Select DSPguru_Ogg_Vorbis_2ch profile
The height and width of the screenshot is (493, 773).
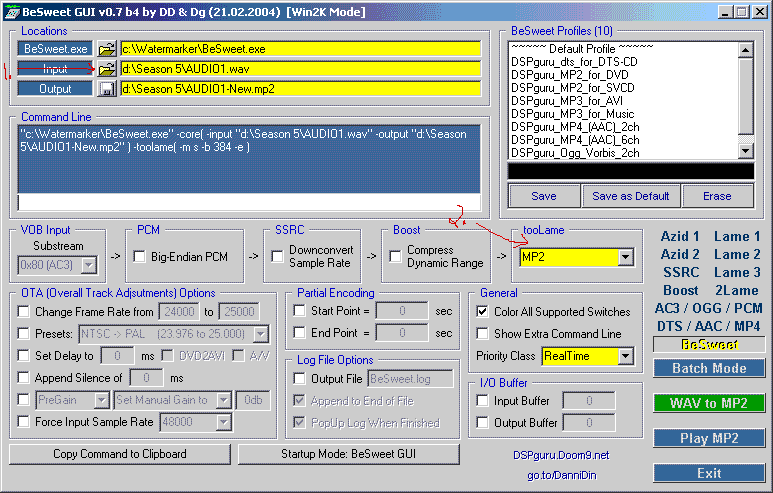[575, 153]
